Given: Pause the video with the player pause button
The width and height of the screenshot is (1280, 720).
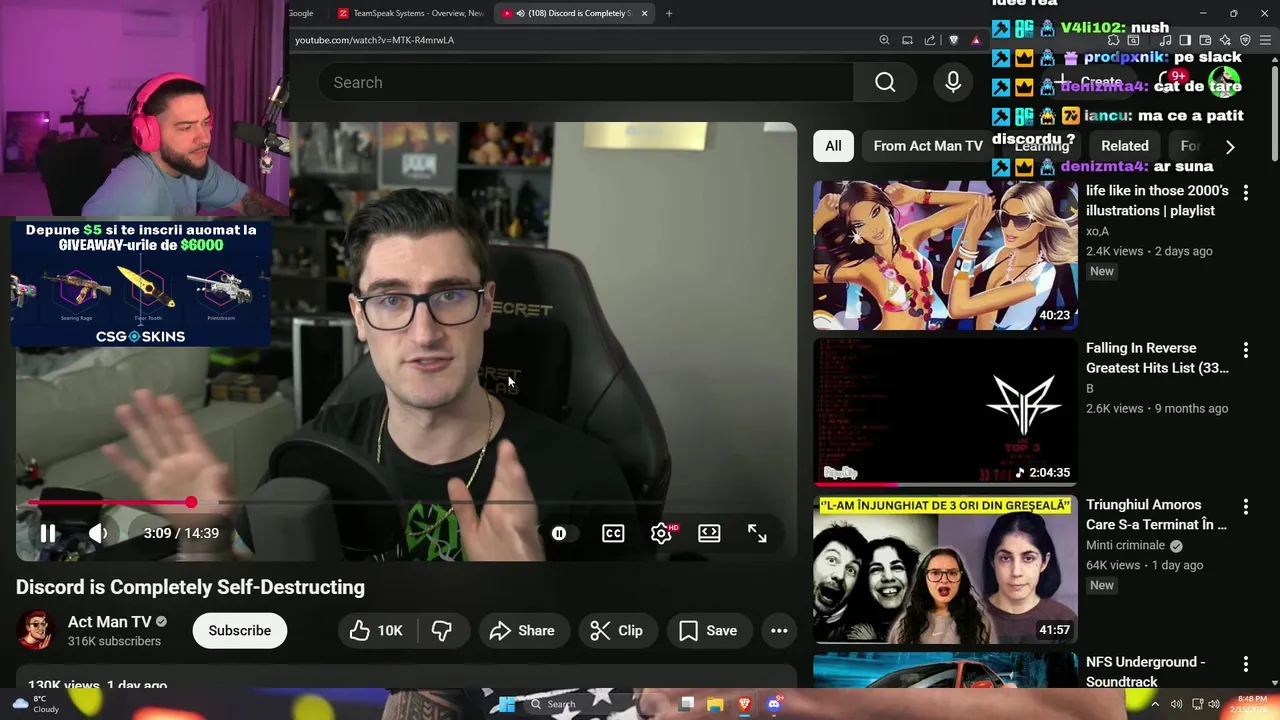Looking at the screenshot, I should tap(47, 533).
